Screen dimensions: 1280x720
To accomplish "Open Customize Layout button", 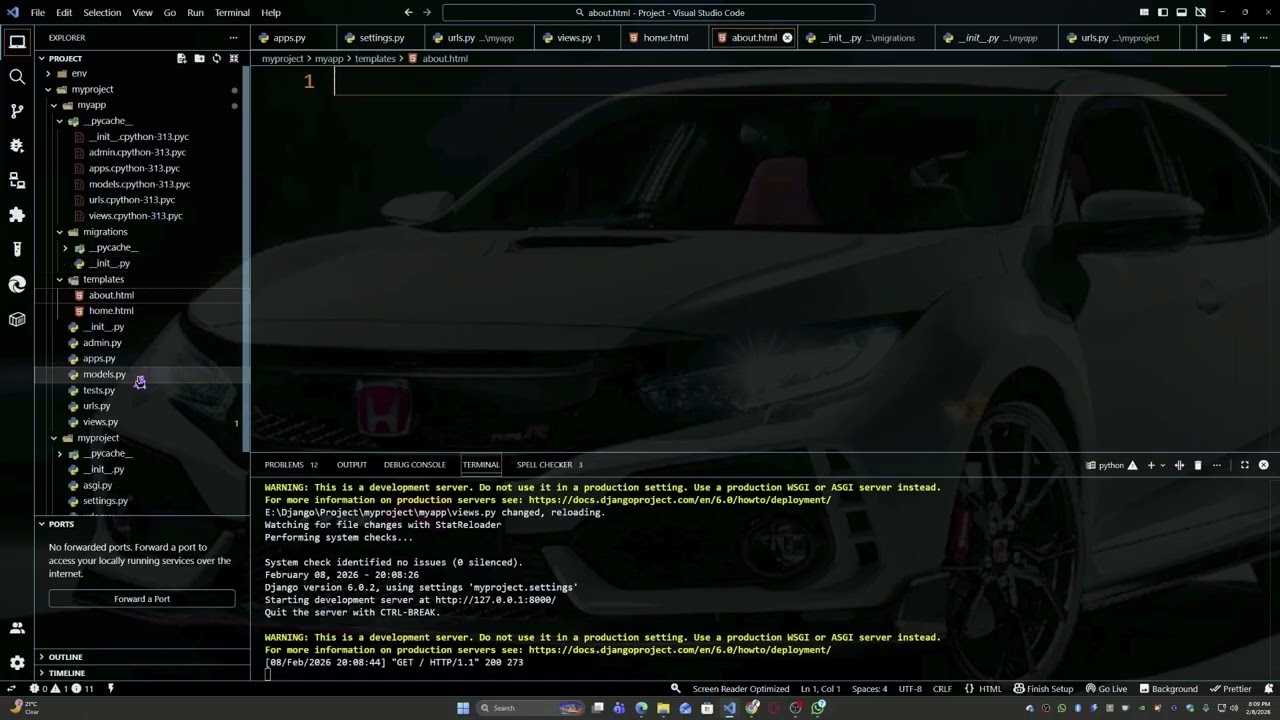I will pyautogui.click(x=1144, y=12).
